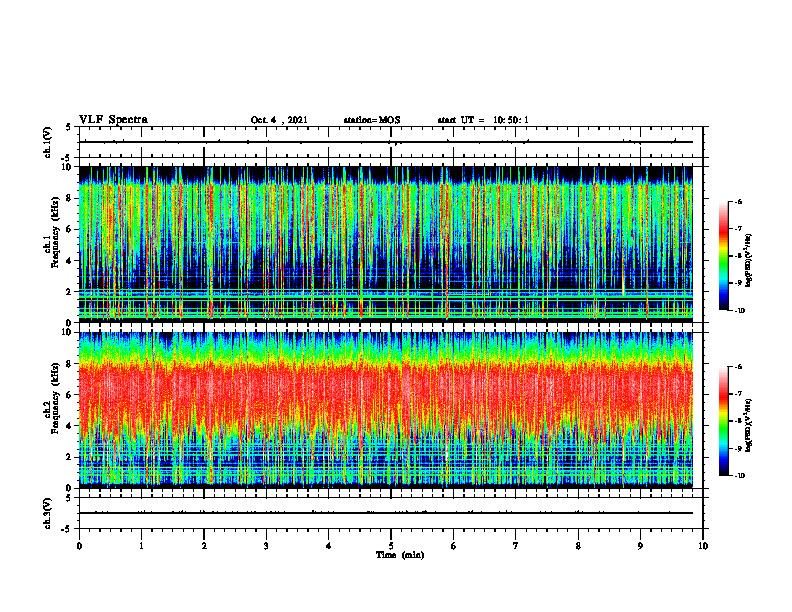
Task: Click time axis tick label "1"
Action: click(141, 546)
